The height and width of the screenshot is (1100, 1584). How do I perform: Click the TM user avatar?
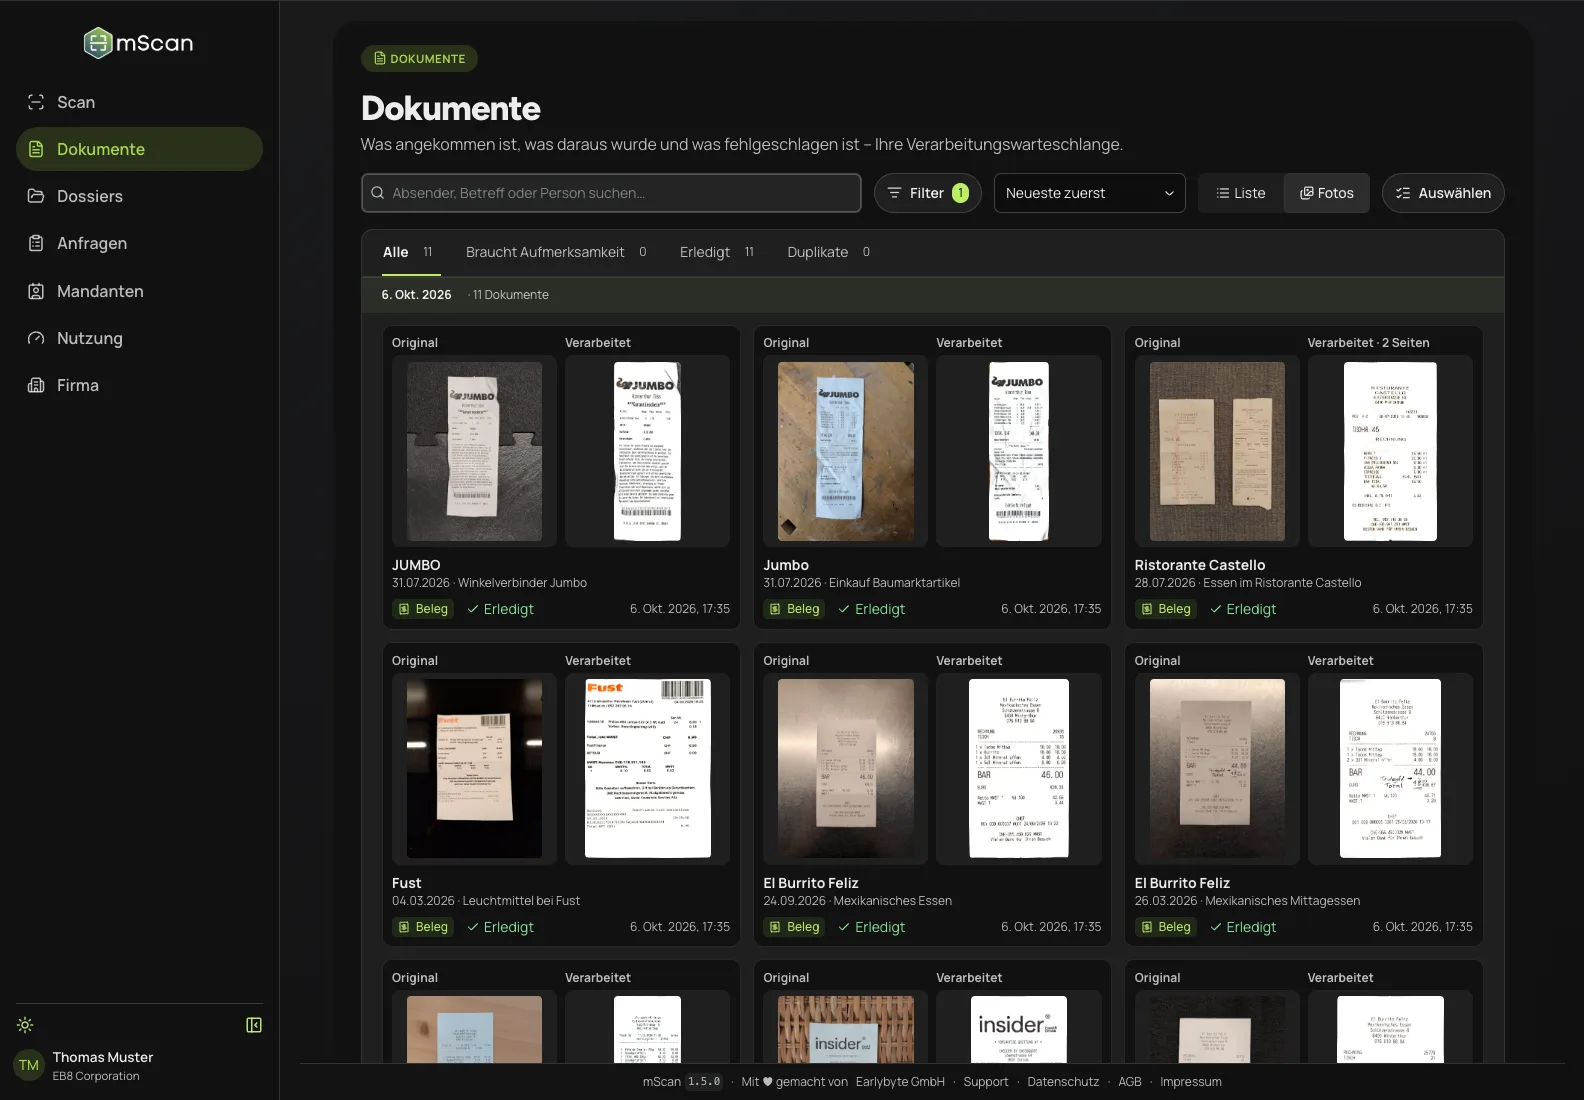click(x=29, y=1066)
